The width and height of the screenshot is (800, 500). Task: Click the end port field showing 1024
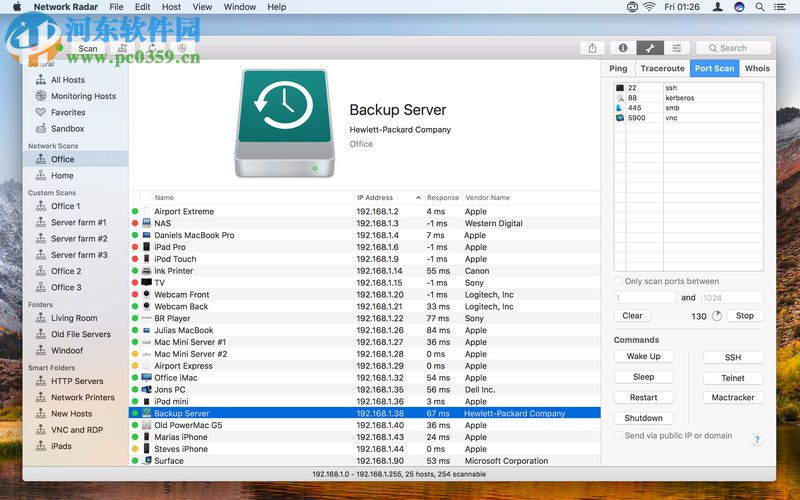[x=732, y=297]
